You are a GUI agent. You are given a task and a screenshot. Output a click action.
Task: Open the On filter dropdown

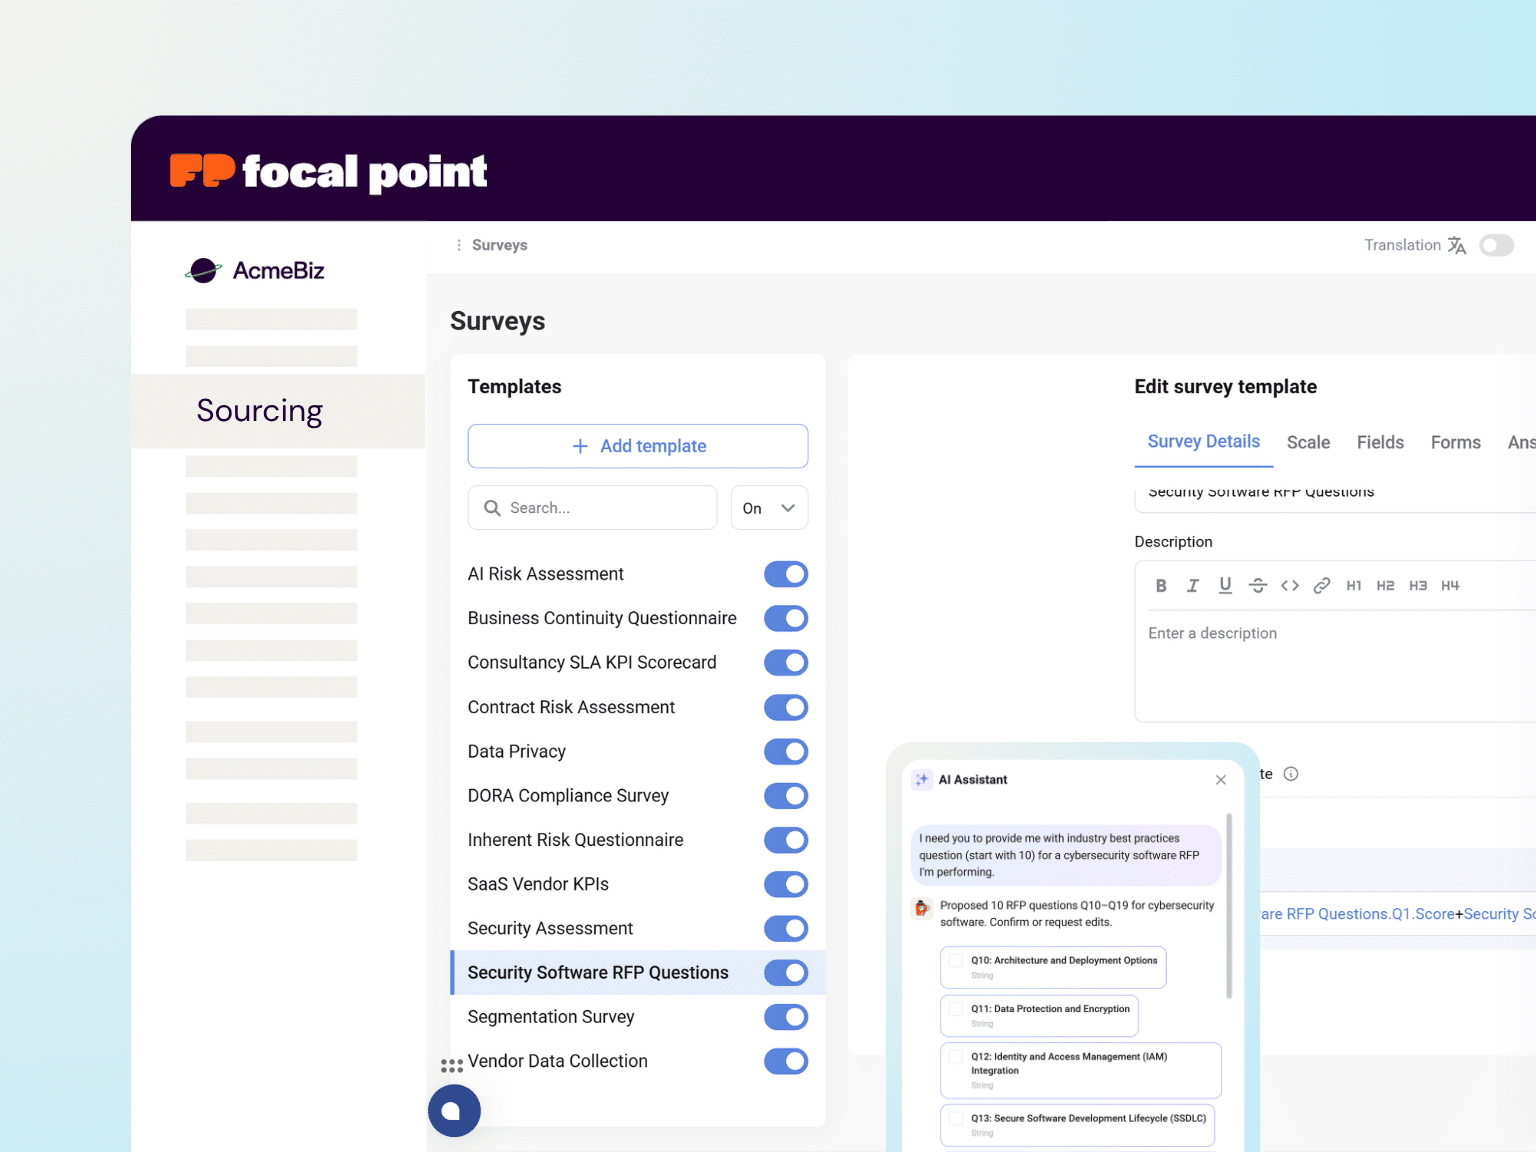tap(769, 507)
